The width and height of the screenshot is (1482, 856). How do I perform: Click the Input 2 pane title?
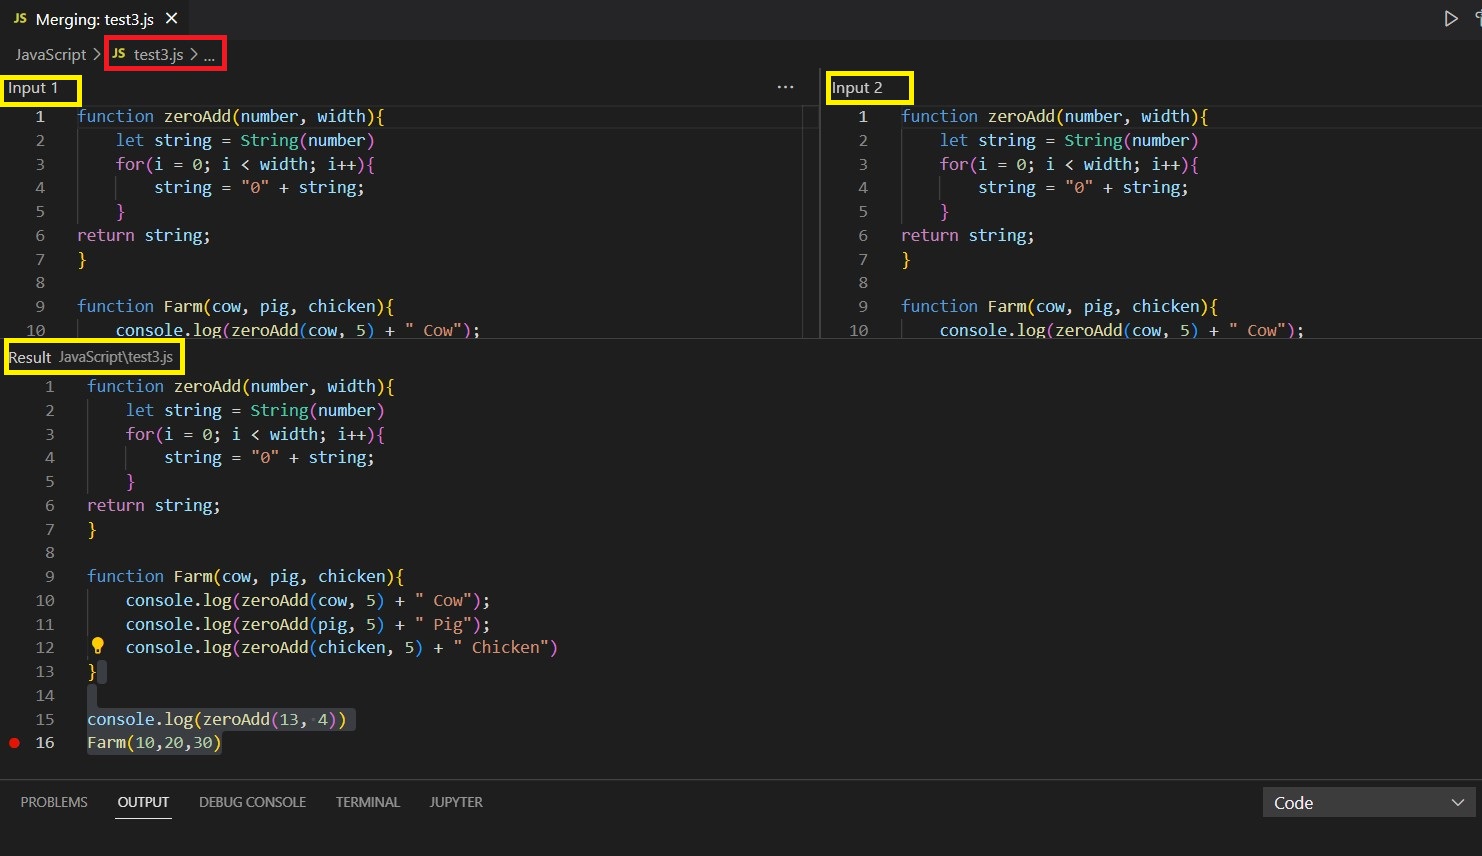pyautogui.click(x=858, y=88)
